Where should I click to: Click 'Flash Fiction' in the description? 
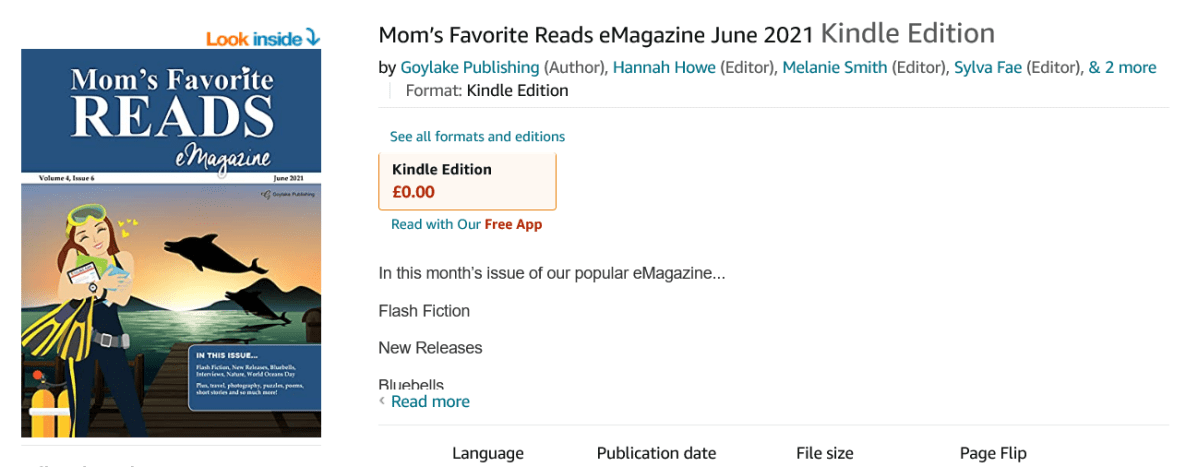coord(424,311)
